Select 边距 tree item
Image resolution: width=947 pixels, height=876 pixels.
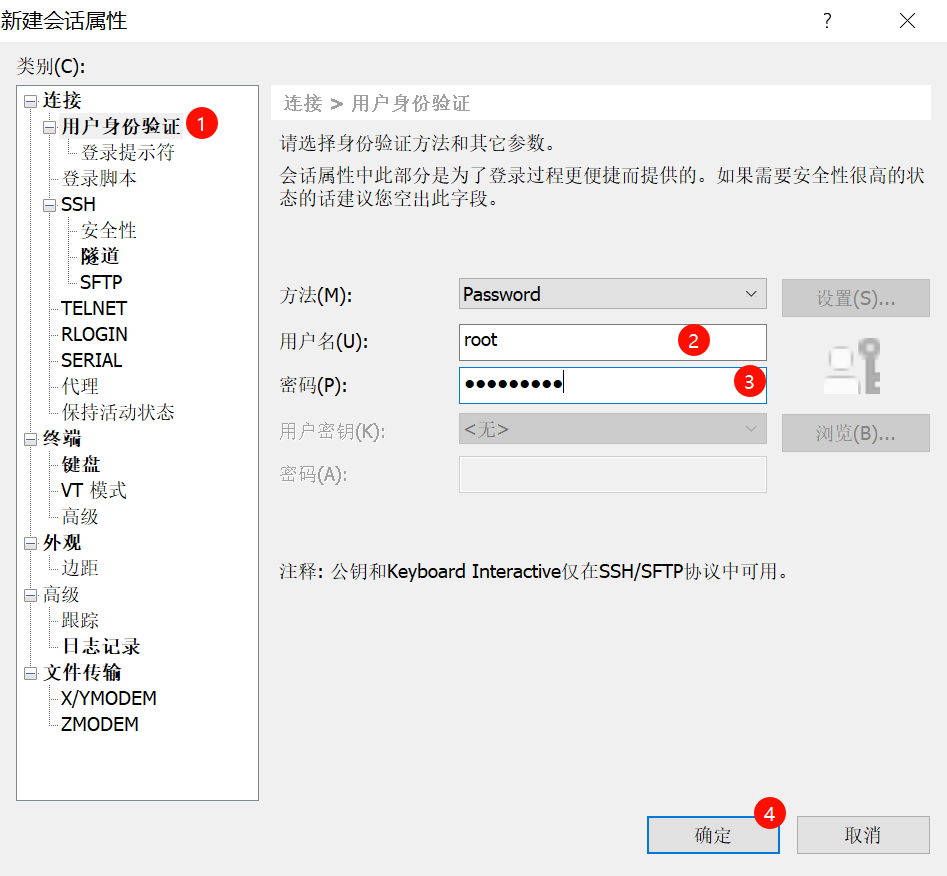[x=80, y=568]
